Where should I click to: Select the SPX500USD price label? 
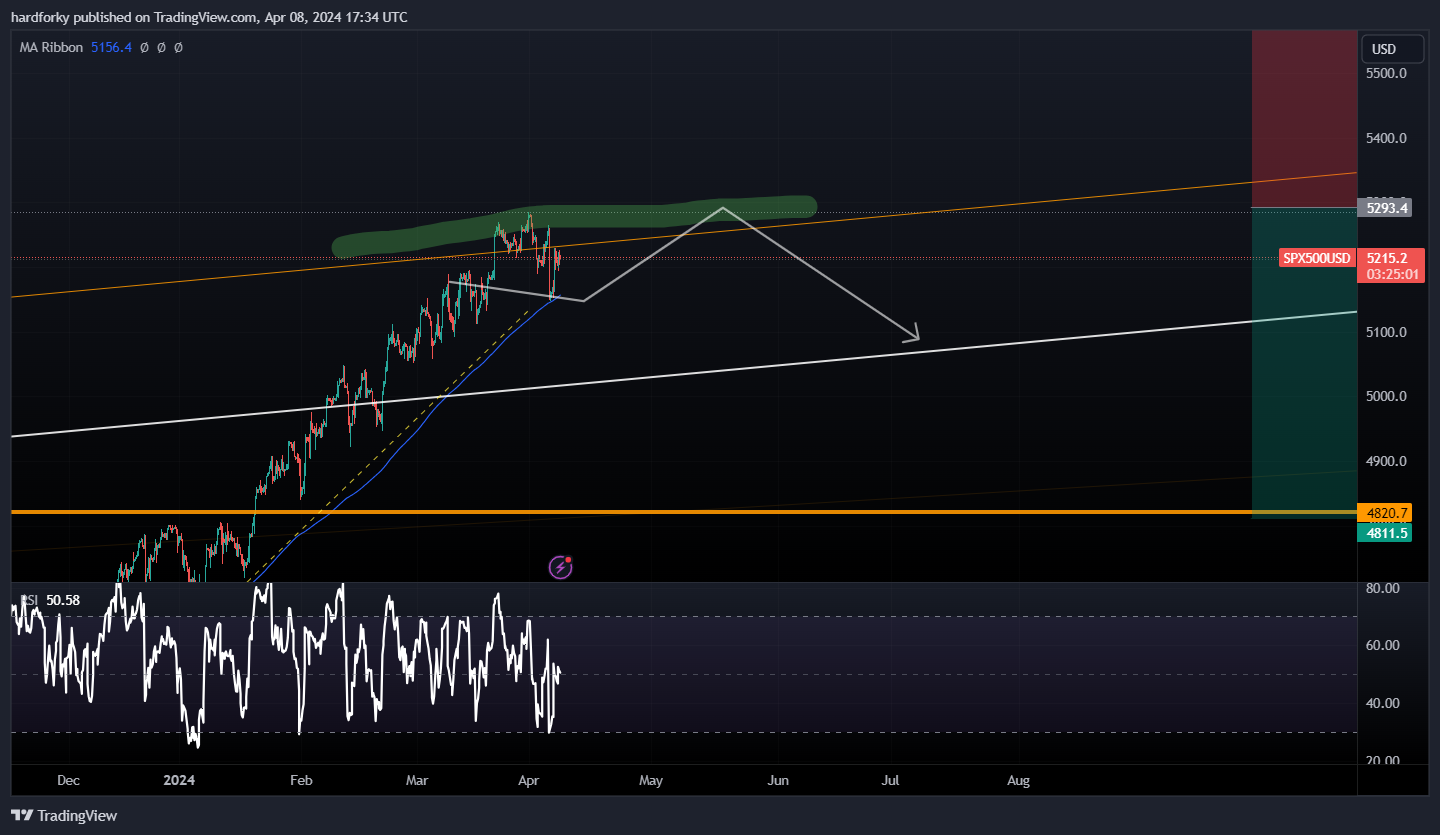tap(1316, 258)
